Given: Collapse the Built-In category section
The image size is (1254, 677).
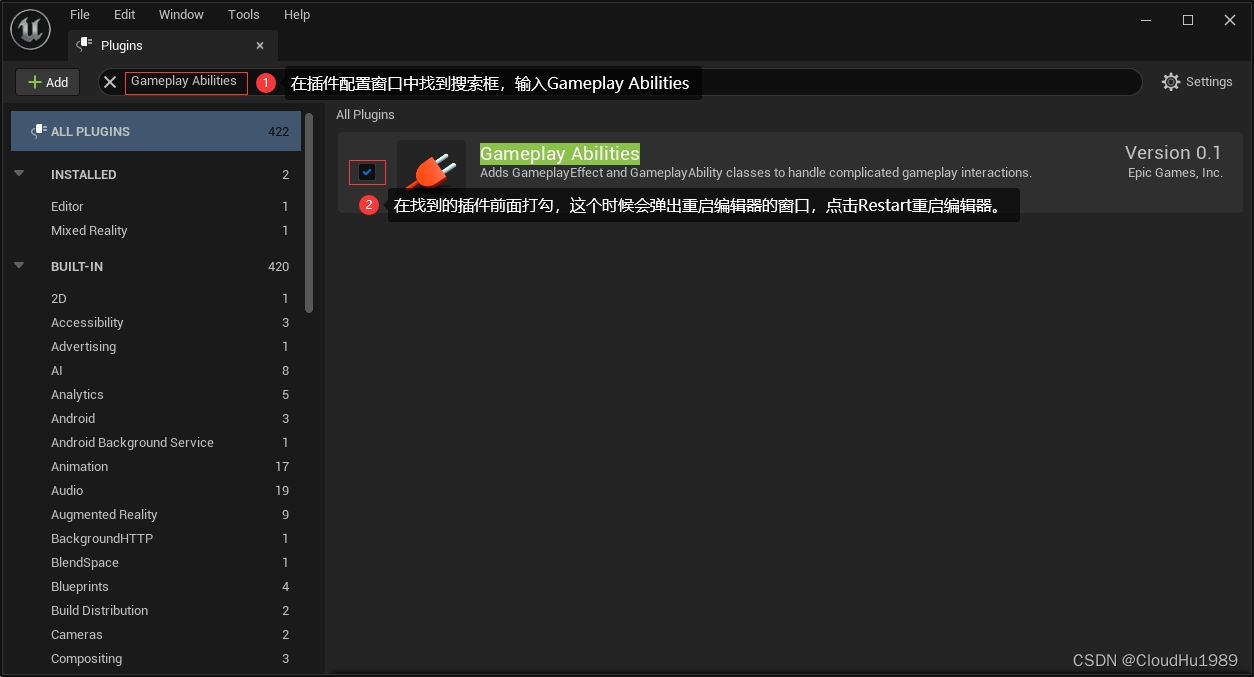Looking at the screenshot, I should pos(19,266).
